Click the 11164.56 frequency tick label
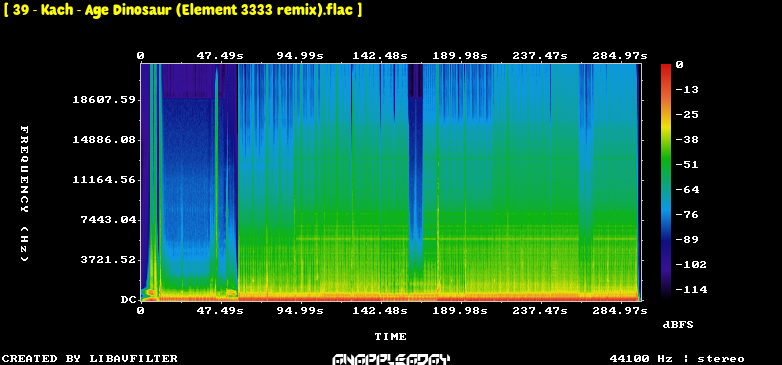This screenshot has height=365, width=782. pyautogui.click(x=104, y=180)
